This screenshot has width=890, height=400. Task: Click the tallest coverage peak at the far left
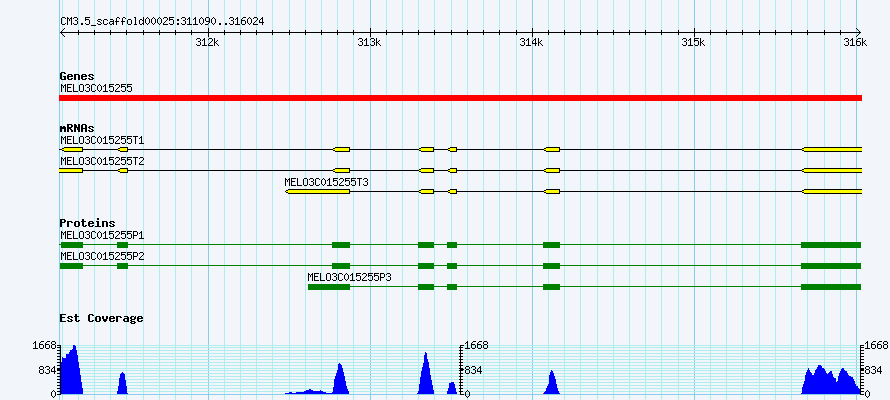coord(72,372)
